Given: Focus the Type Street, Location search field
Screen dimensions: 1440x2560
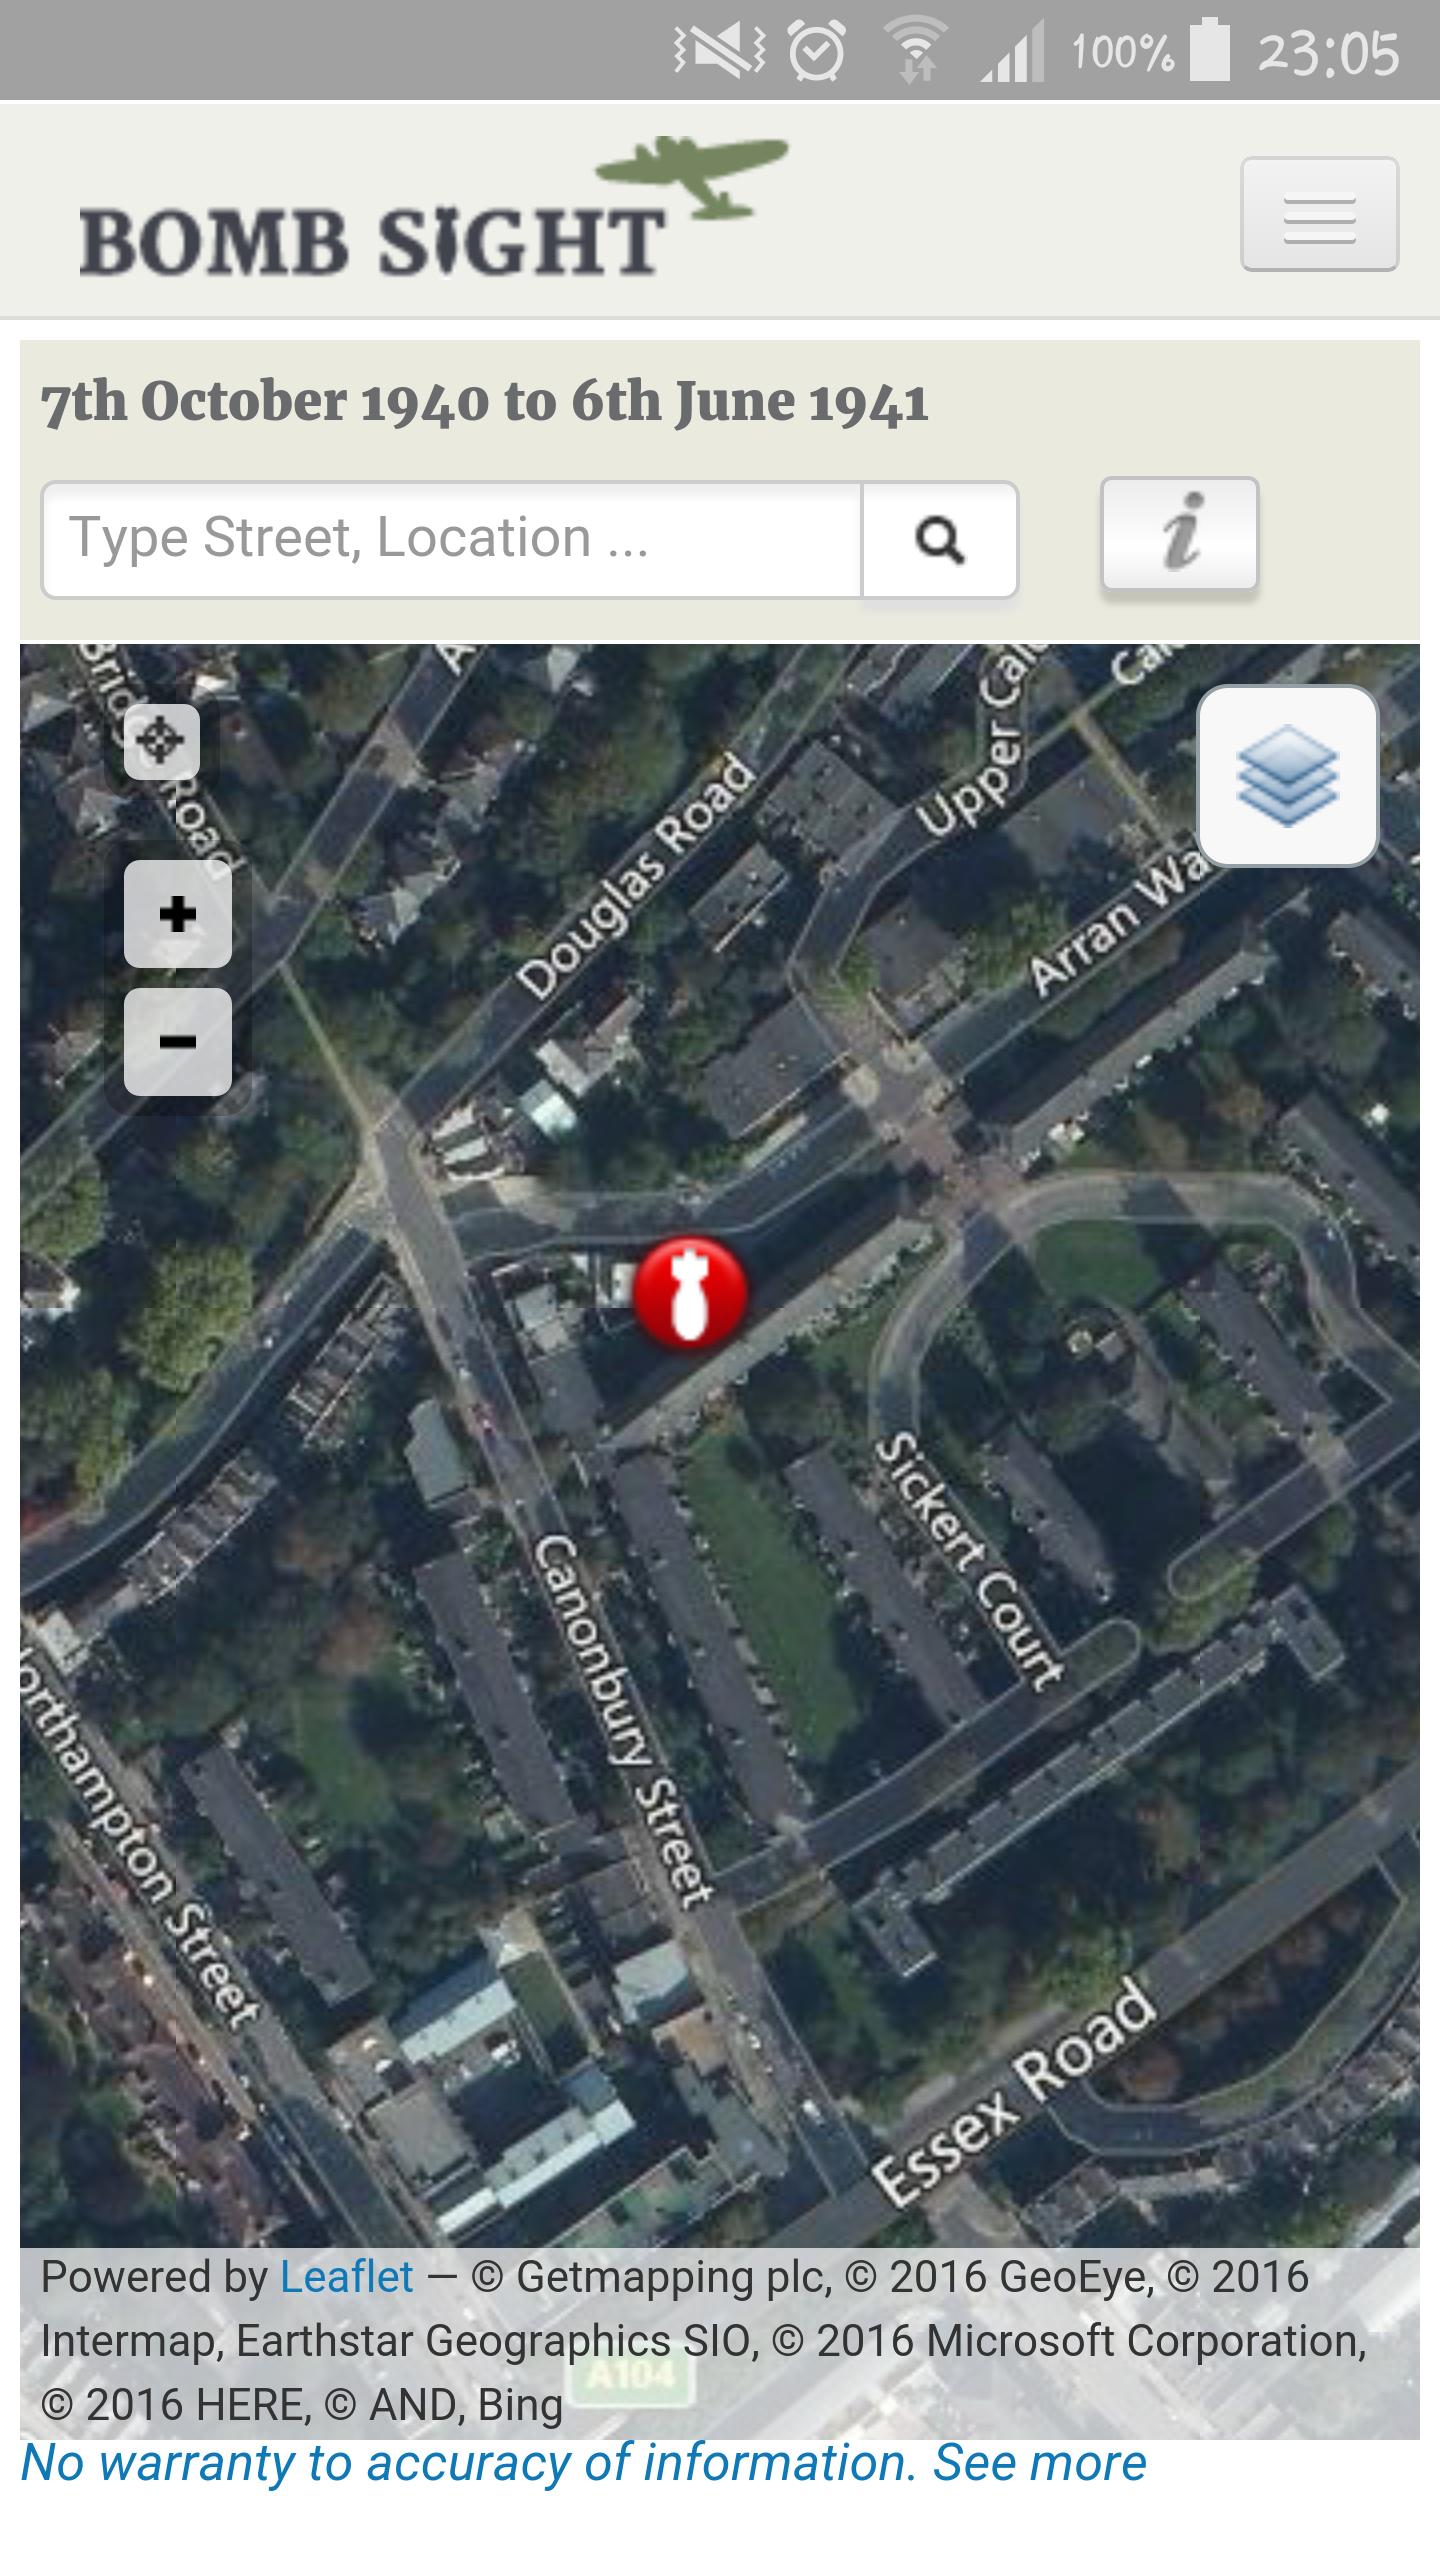Looking at the screenshot, I should 452,540.
